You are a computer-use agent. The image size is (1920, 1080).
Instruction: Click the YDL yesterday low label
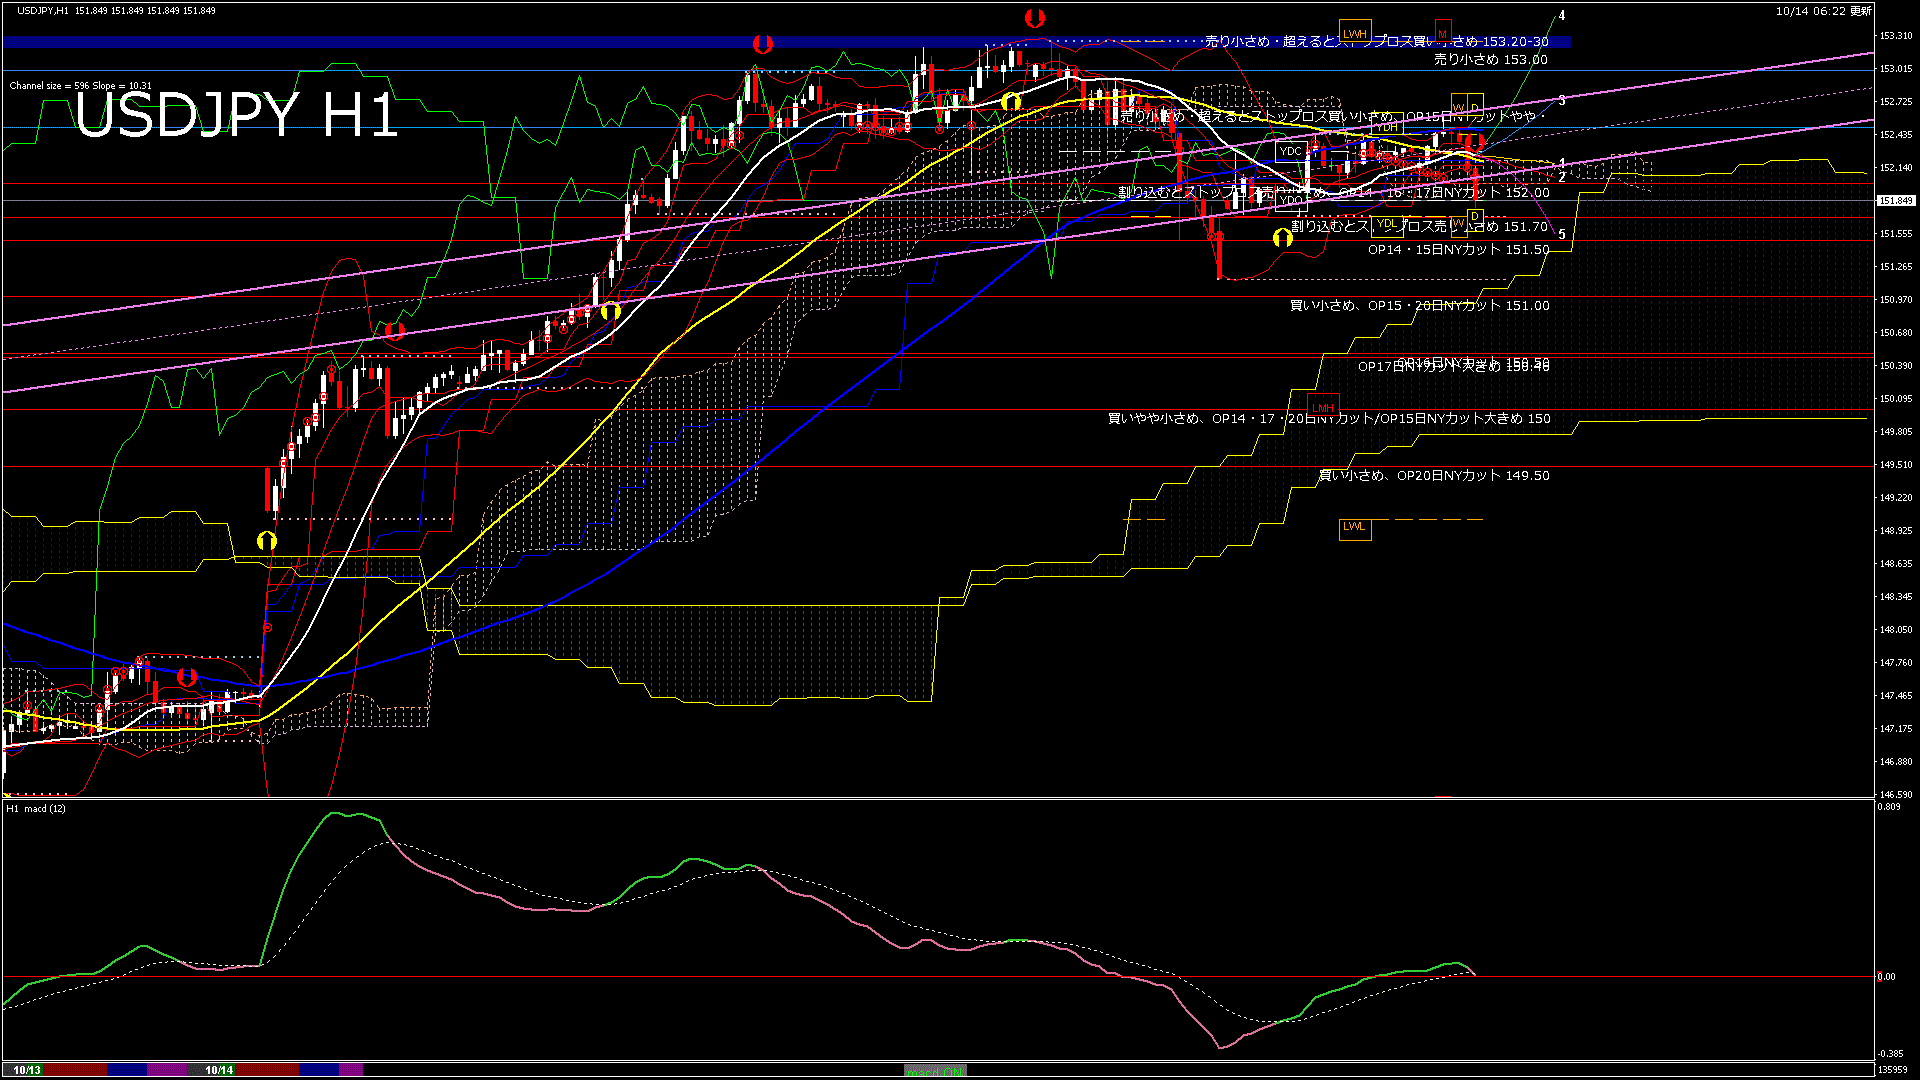[1386, 224]
